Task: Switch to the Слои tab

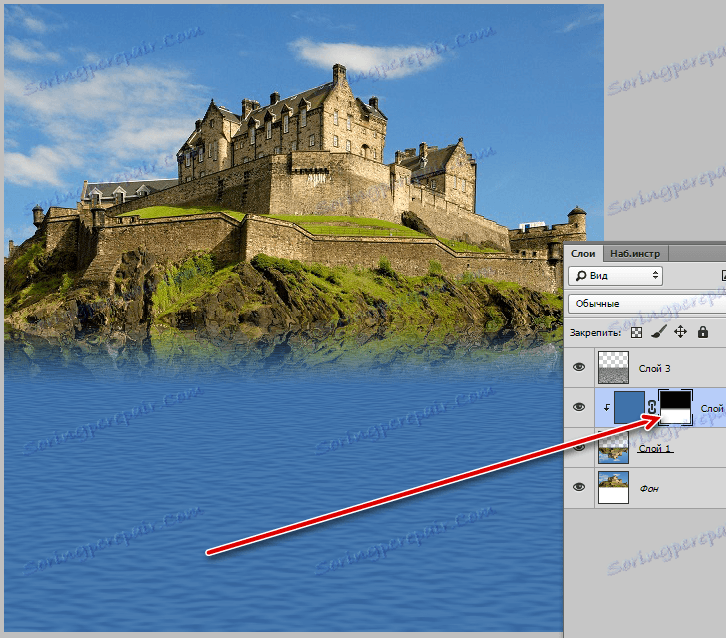Action: coord(582,254)
